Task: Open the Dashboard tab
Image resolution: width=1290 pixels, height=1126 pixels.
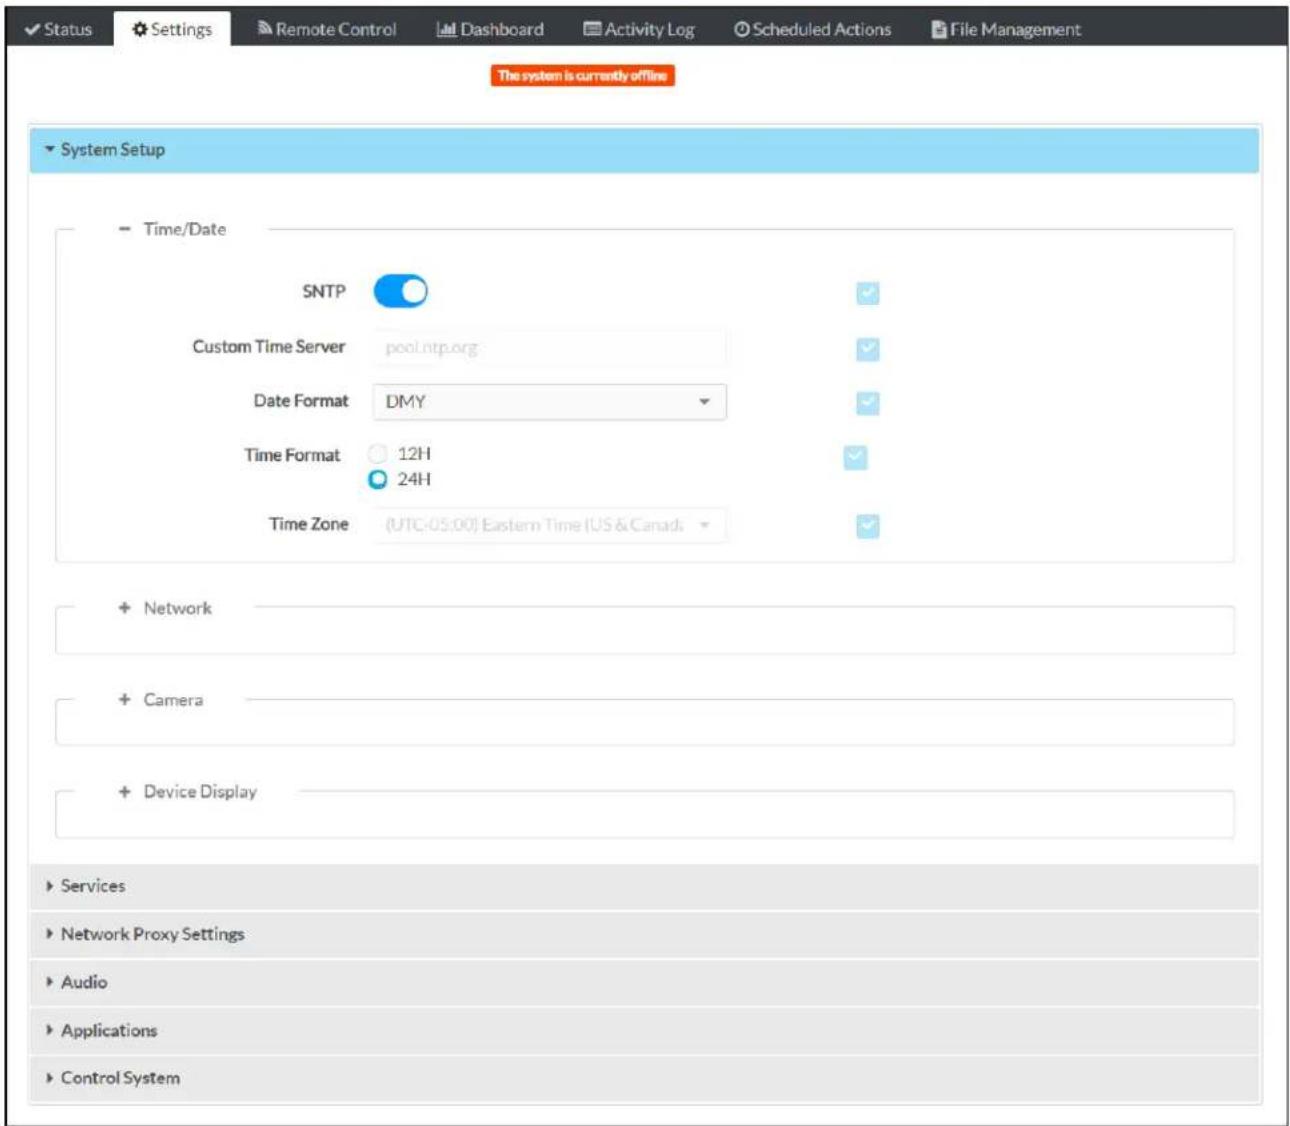Action: click(490, 30)
